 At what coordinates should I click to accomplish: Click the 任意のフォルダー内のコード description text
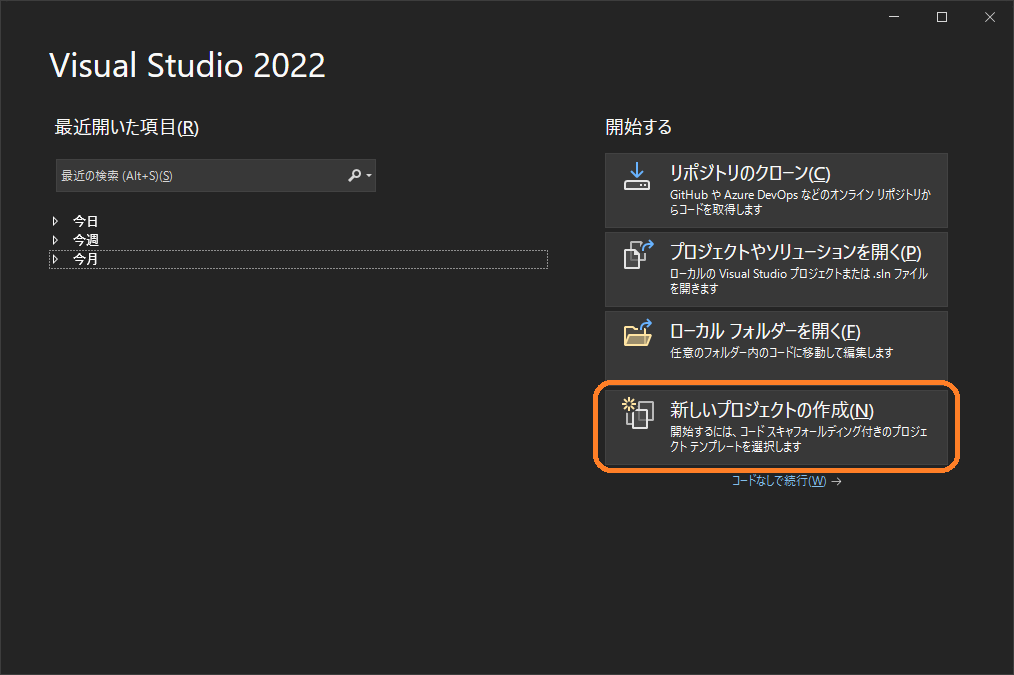point(781,352)
